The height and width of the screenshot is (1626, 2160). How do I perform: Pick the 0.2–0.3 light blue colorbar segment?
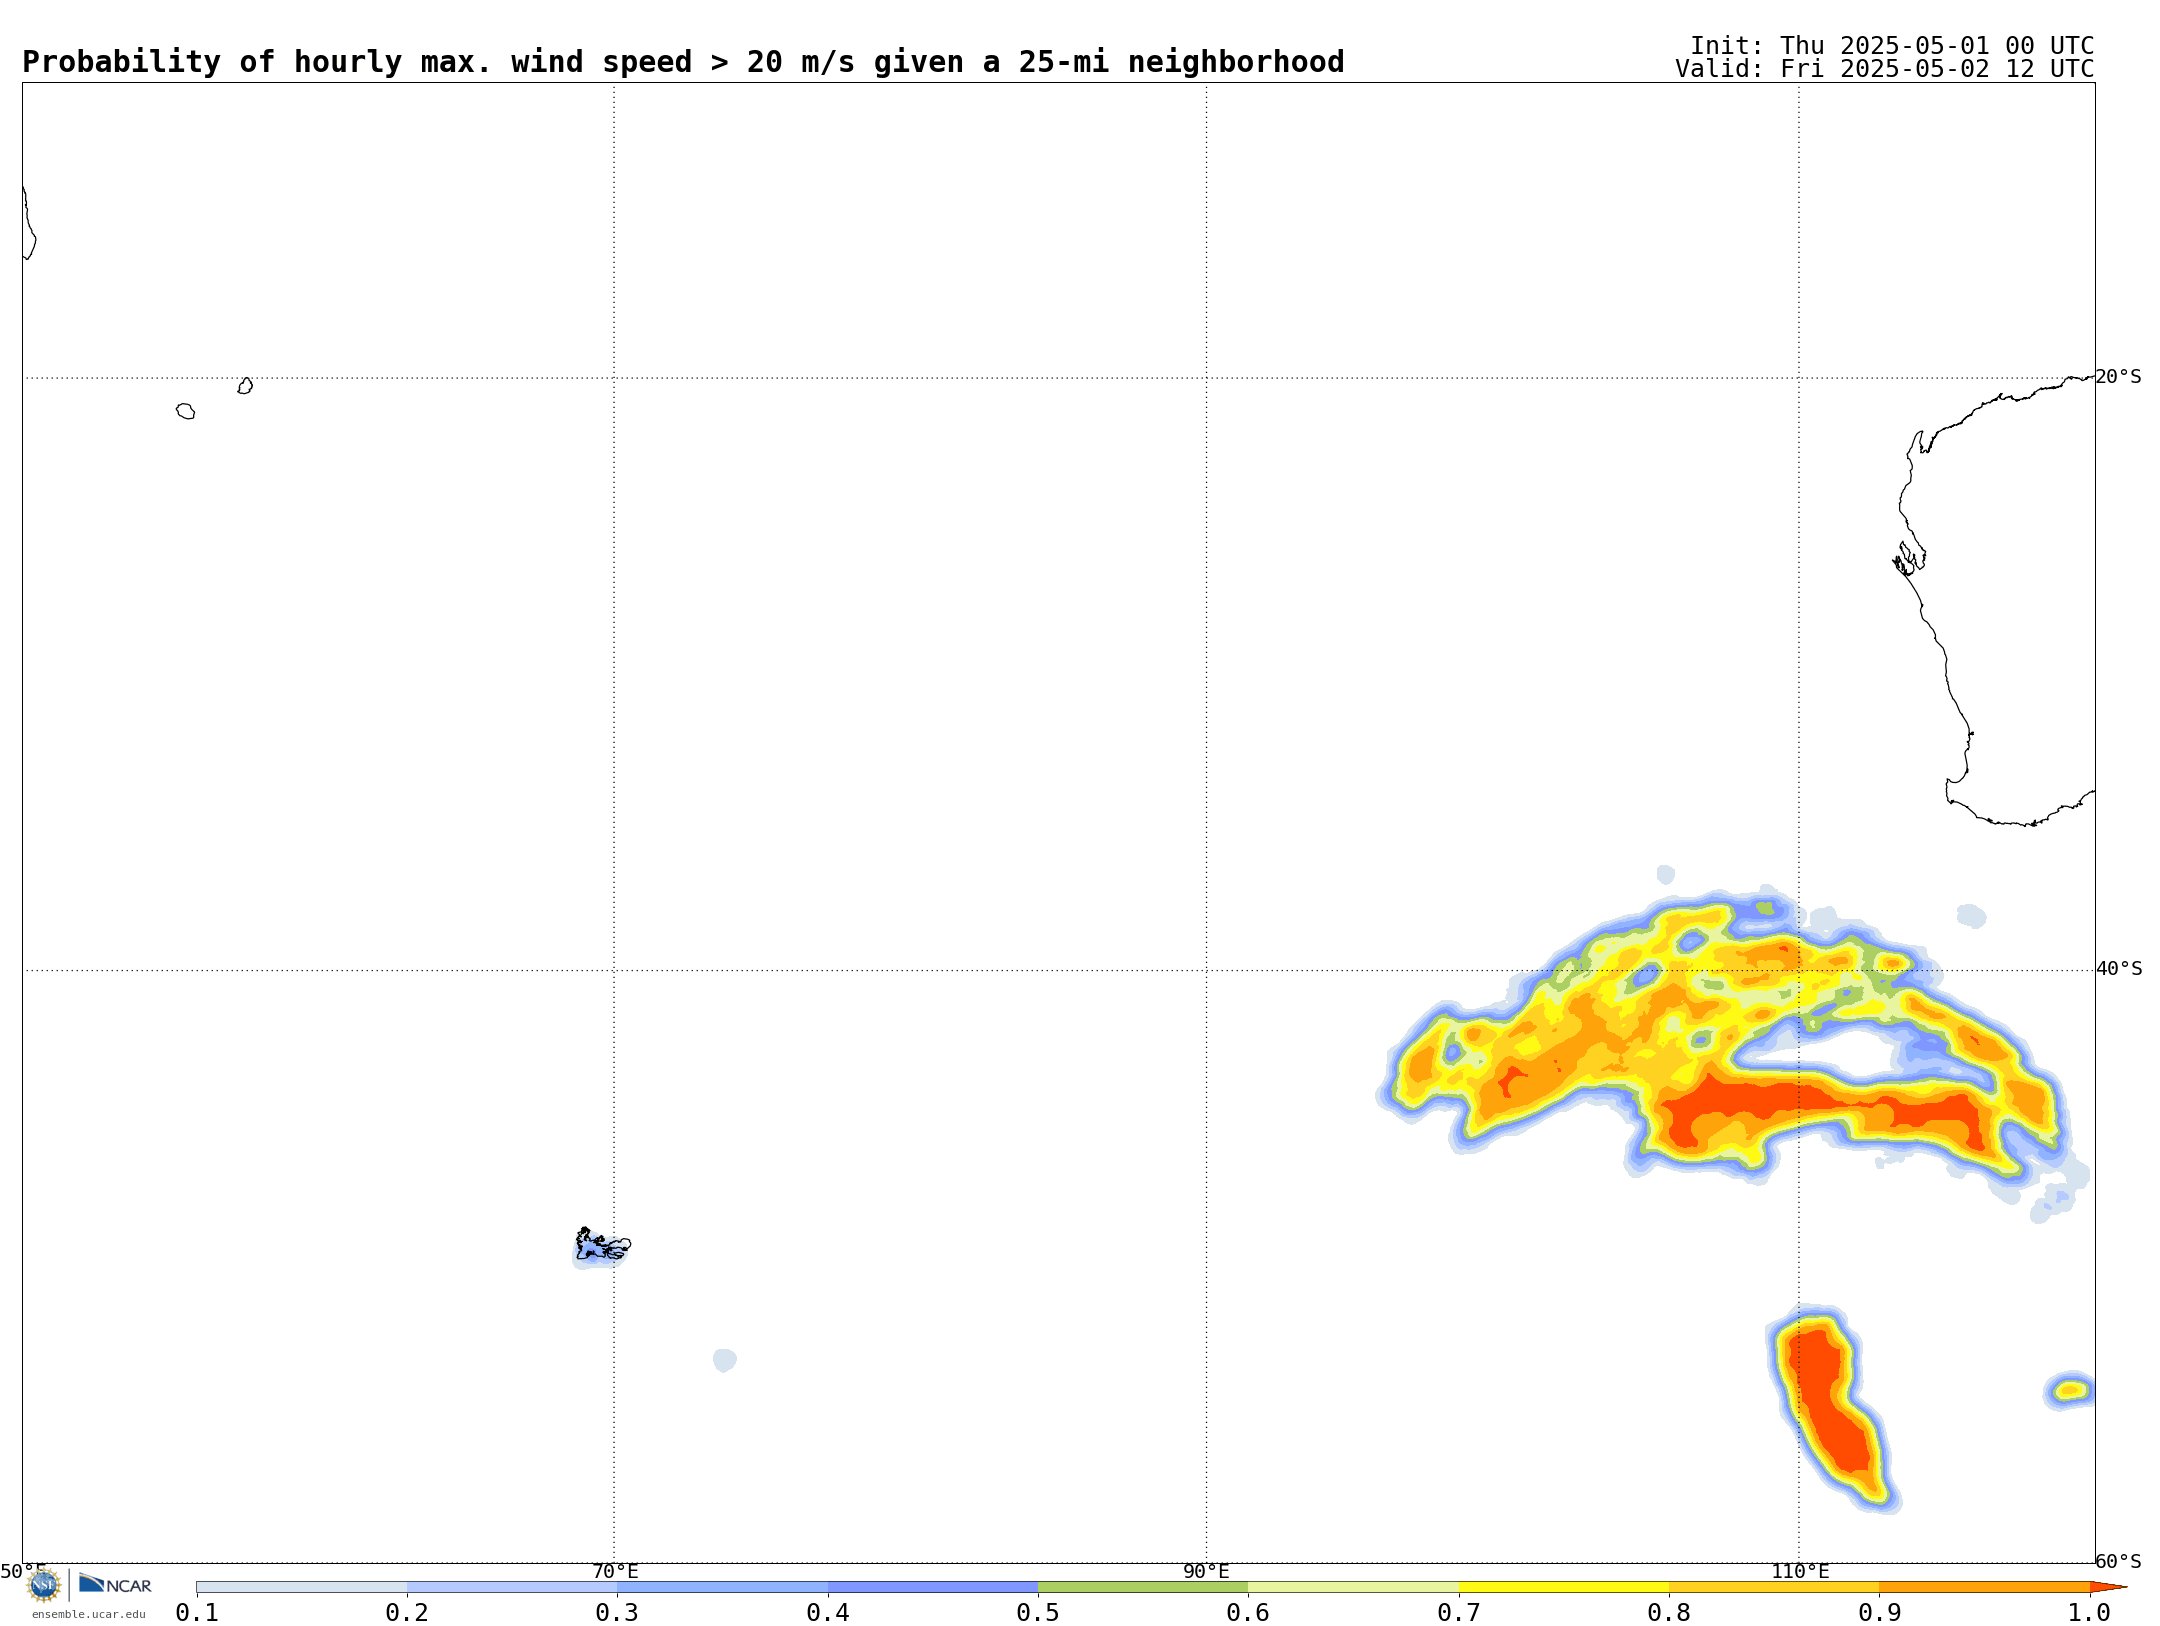512,1587
